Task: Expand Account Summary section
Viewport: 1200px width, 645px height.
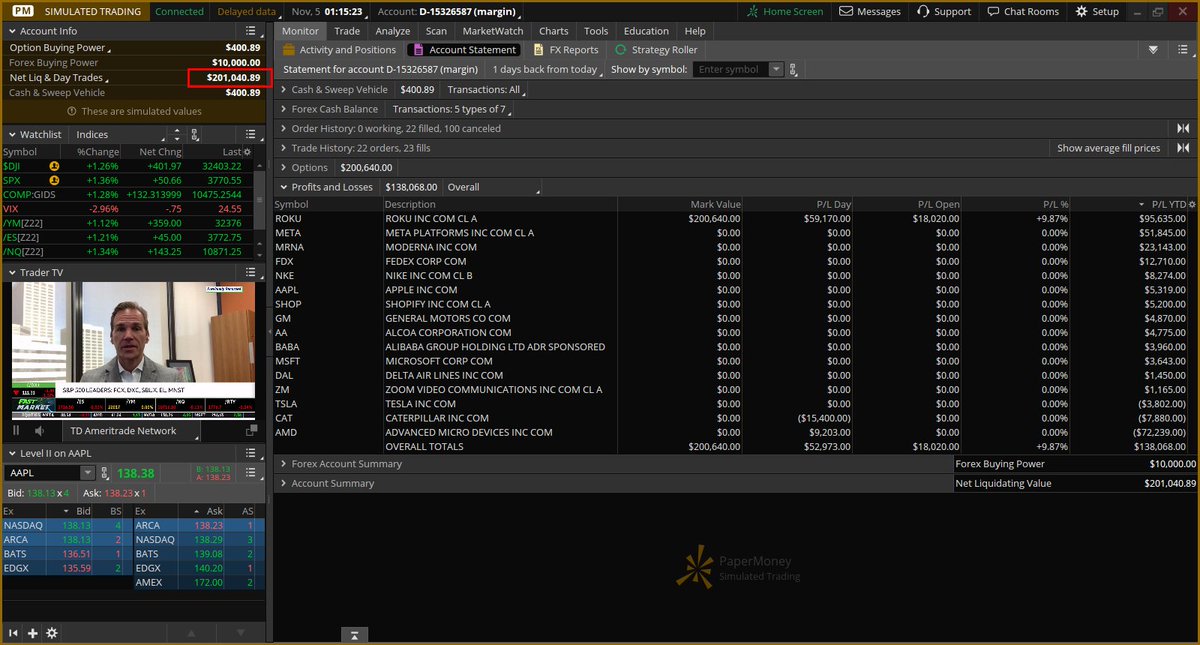Action: coord(283,483)
